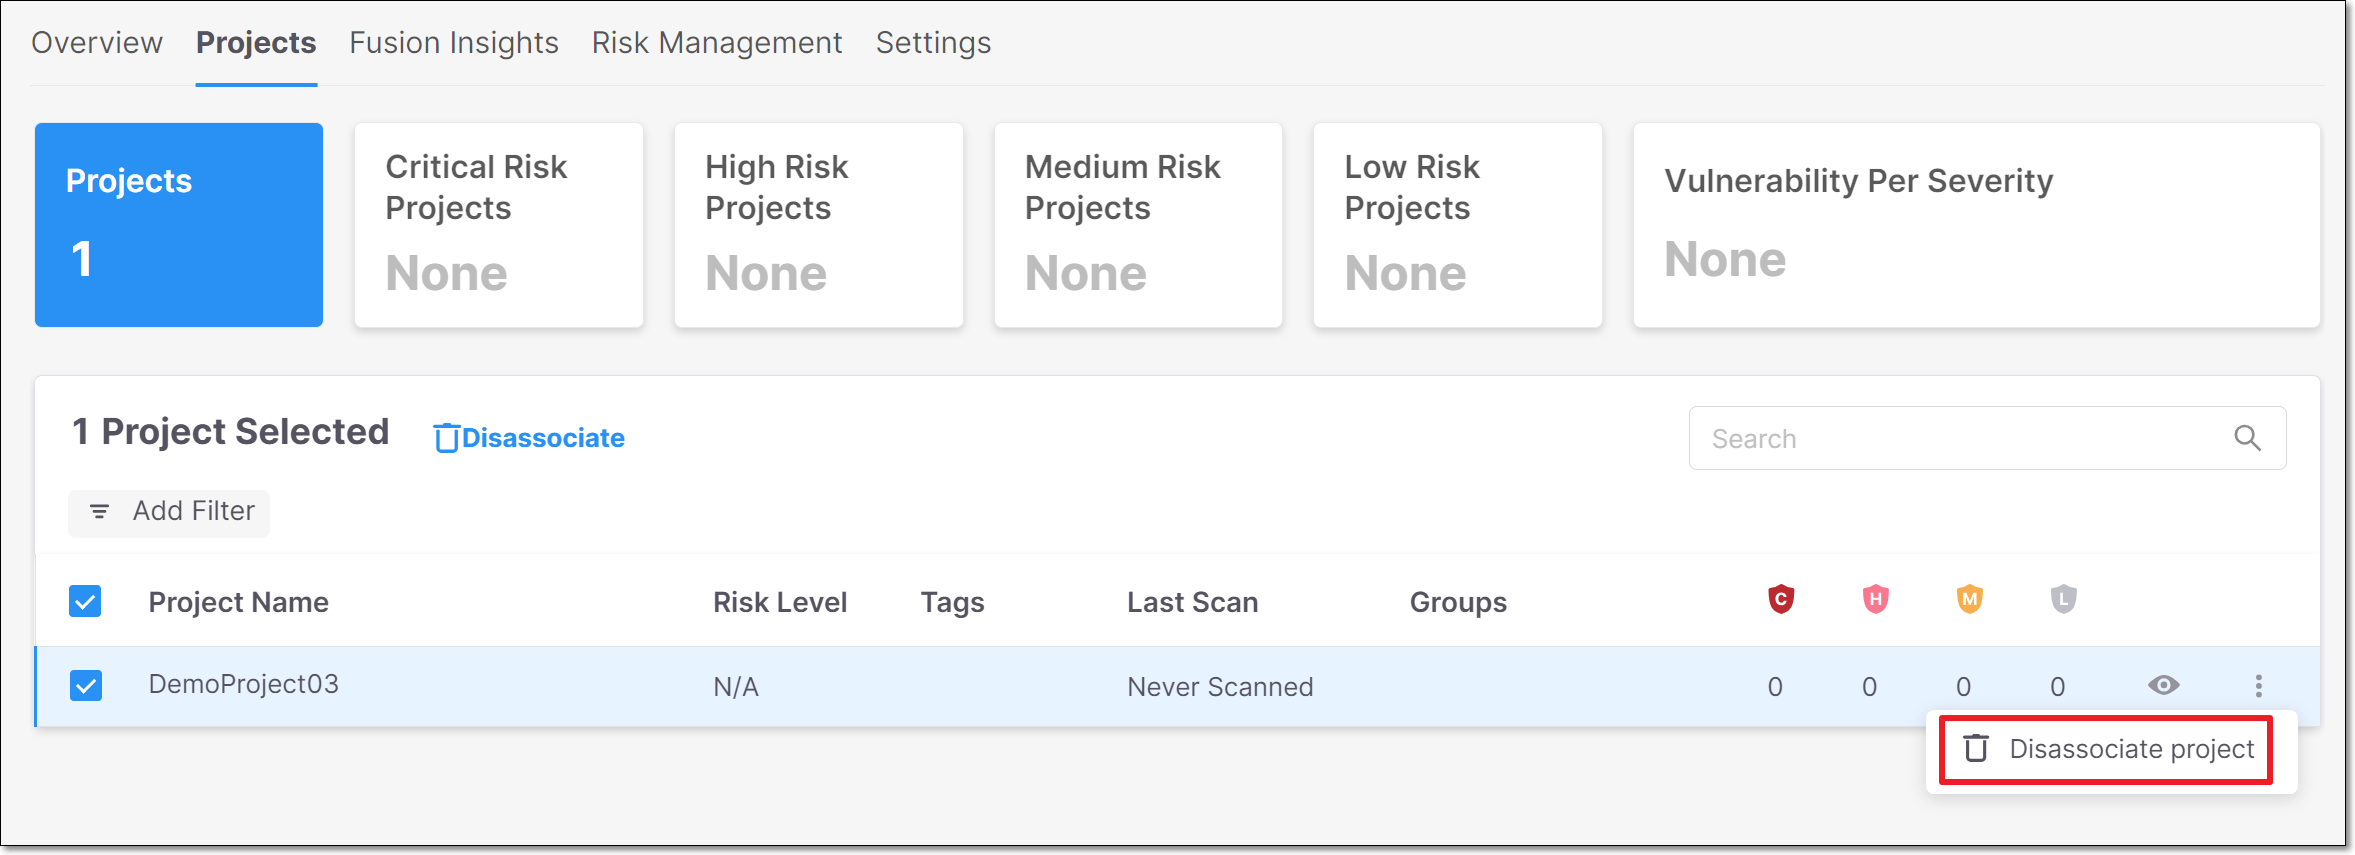
Task: Click the magnifier search icon
Action: tap(2247, 438)
